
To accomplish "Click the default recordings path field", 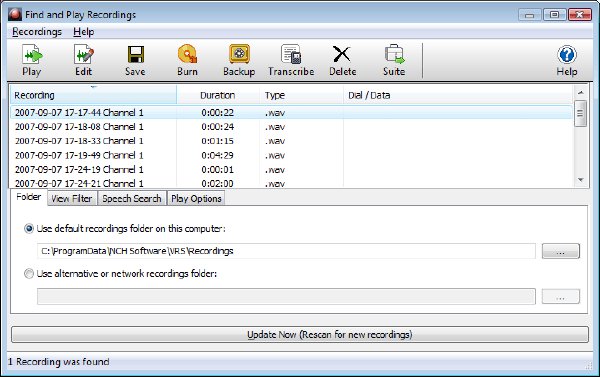I will (286, 251).
